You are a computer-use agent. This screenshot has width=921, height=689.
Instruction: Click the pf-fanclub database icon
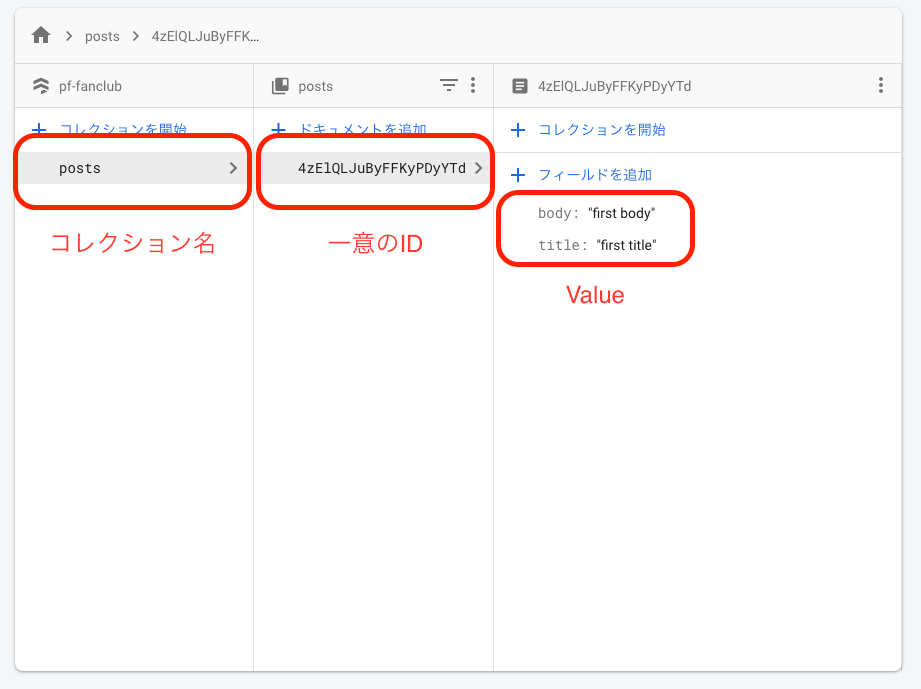(40, 86)
